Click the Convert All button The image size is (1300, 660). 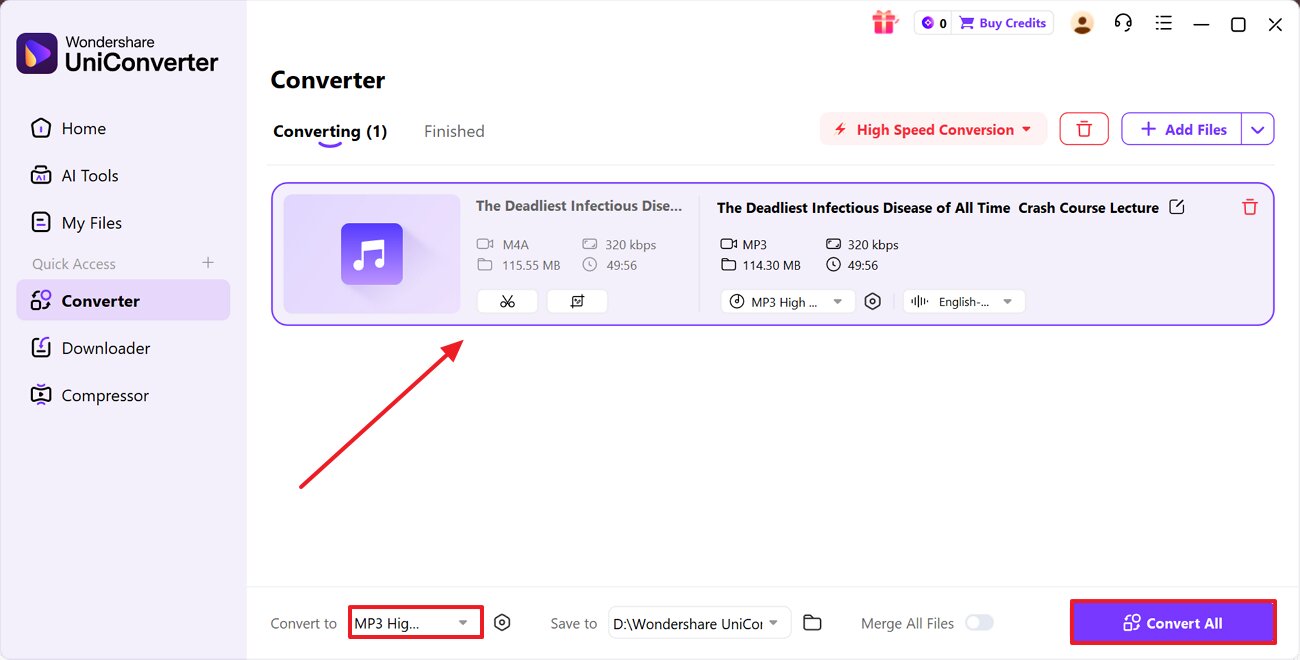(x=1173, y=622)
